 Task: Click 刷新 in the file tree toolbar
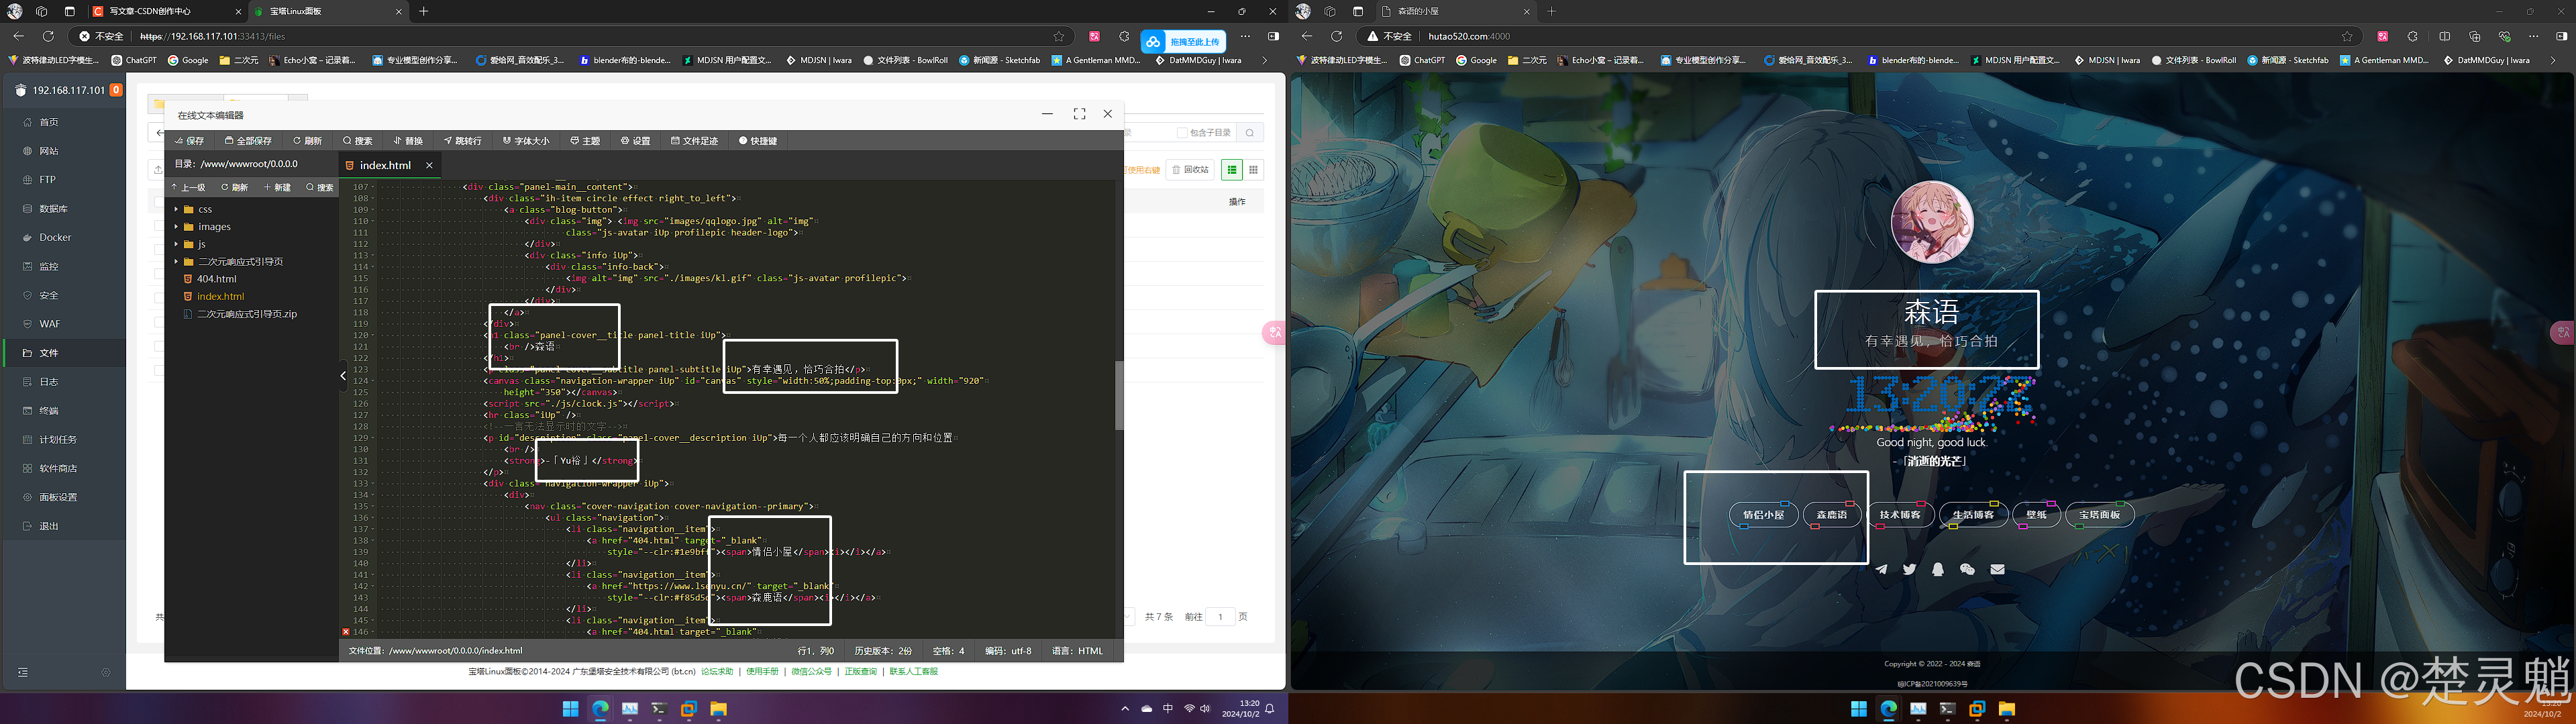click(235, 187)
